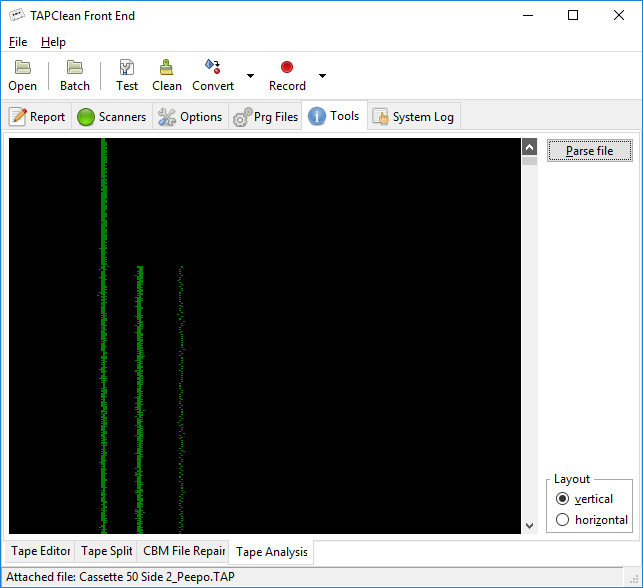The image size is (643, 588).
Task: Start recording with Record button
Action: click(x=287, y=76)
